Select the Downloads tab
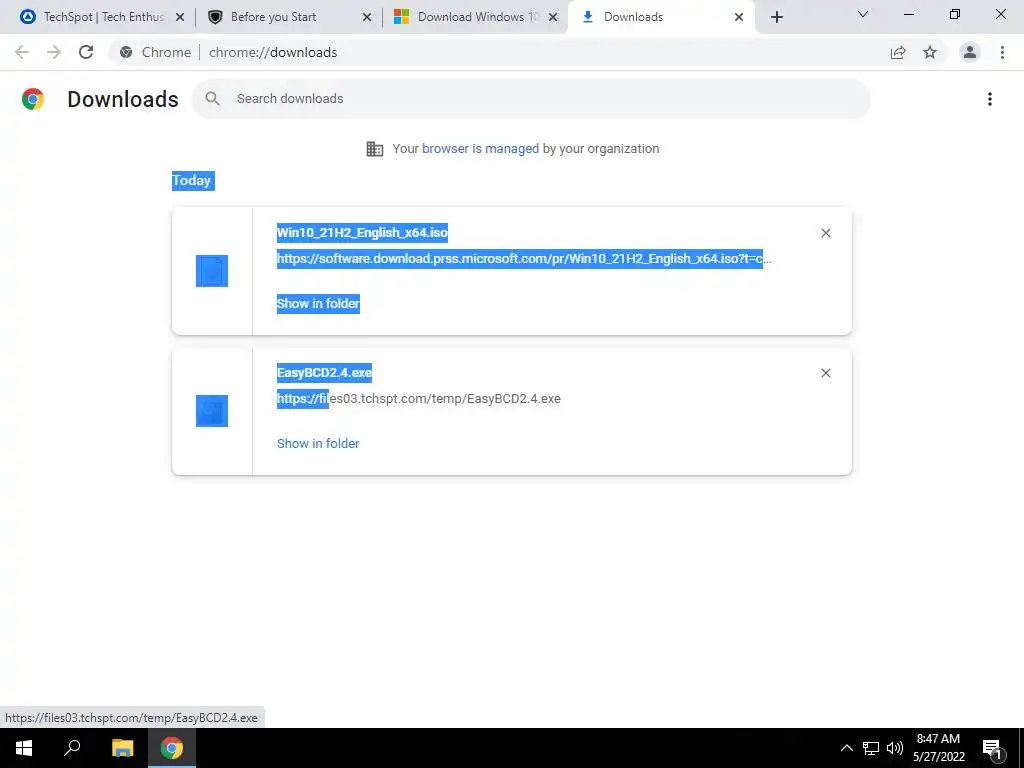Viewport: 1024px width, 768px height. 660,17
